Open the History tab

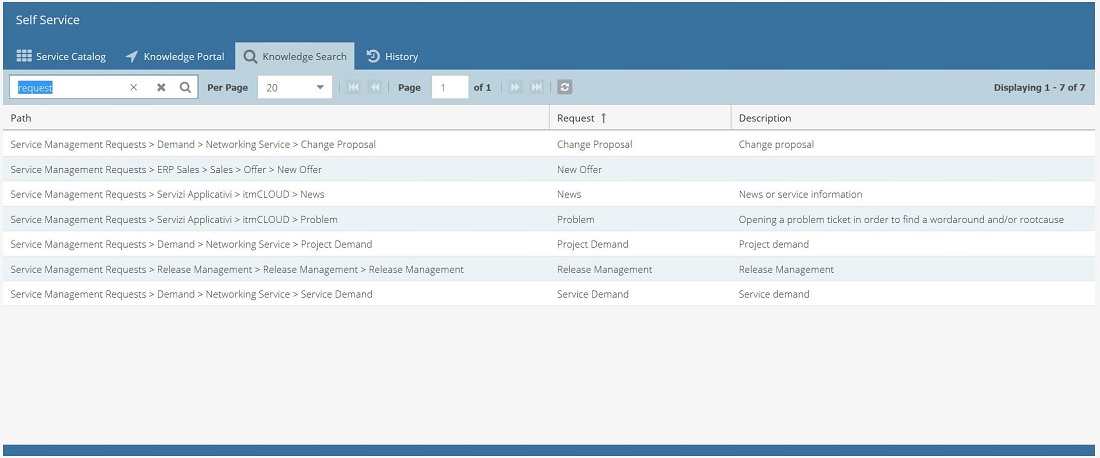392,57
